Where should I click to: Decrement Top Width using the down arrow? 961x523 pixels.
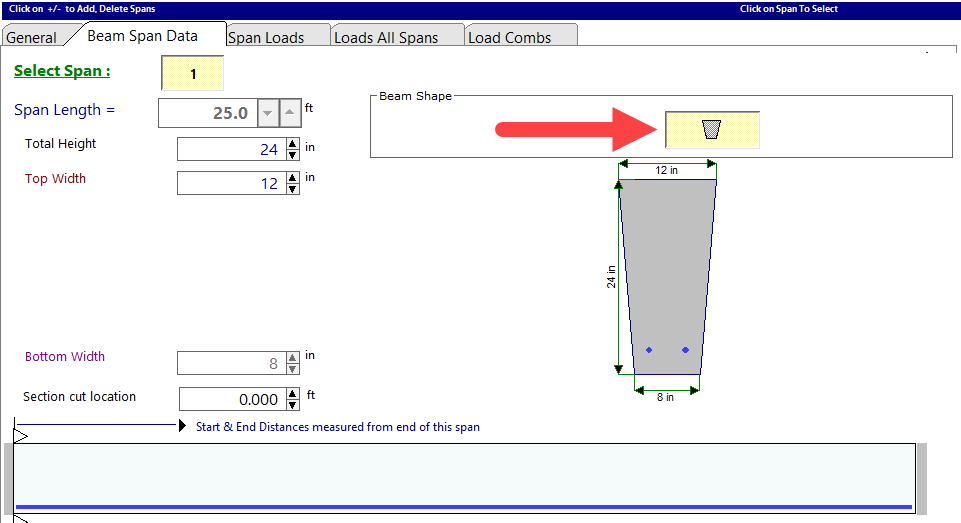click(x=292, y=188)
